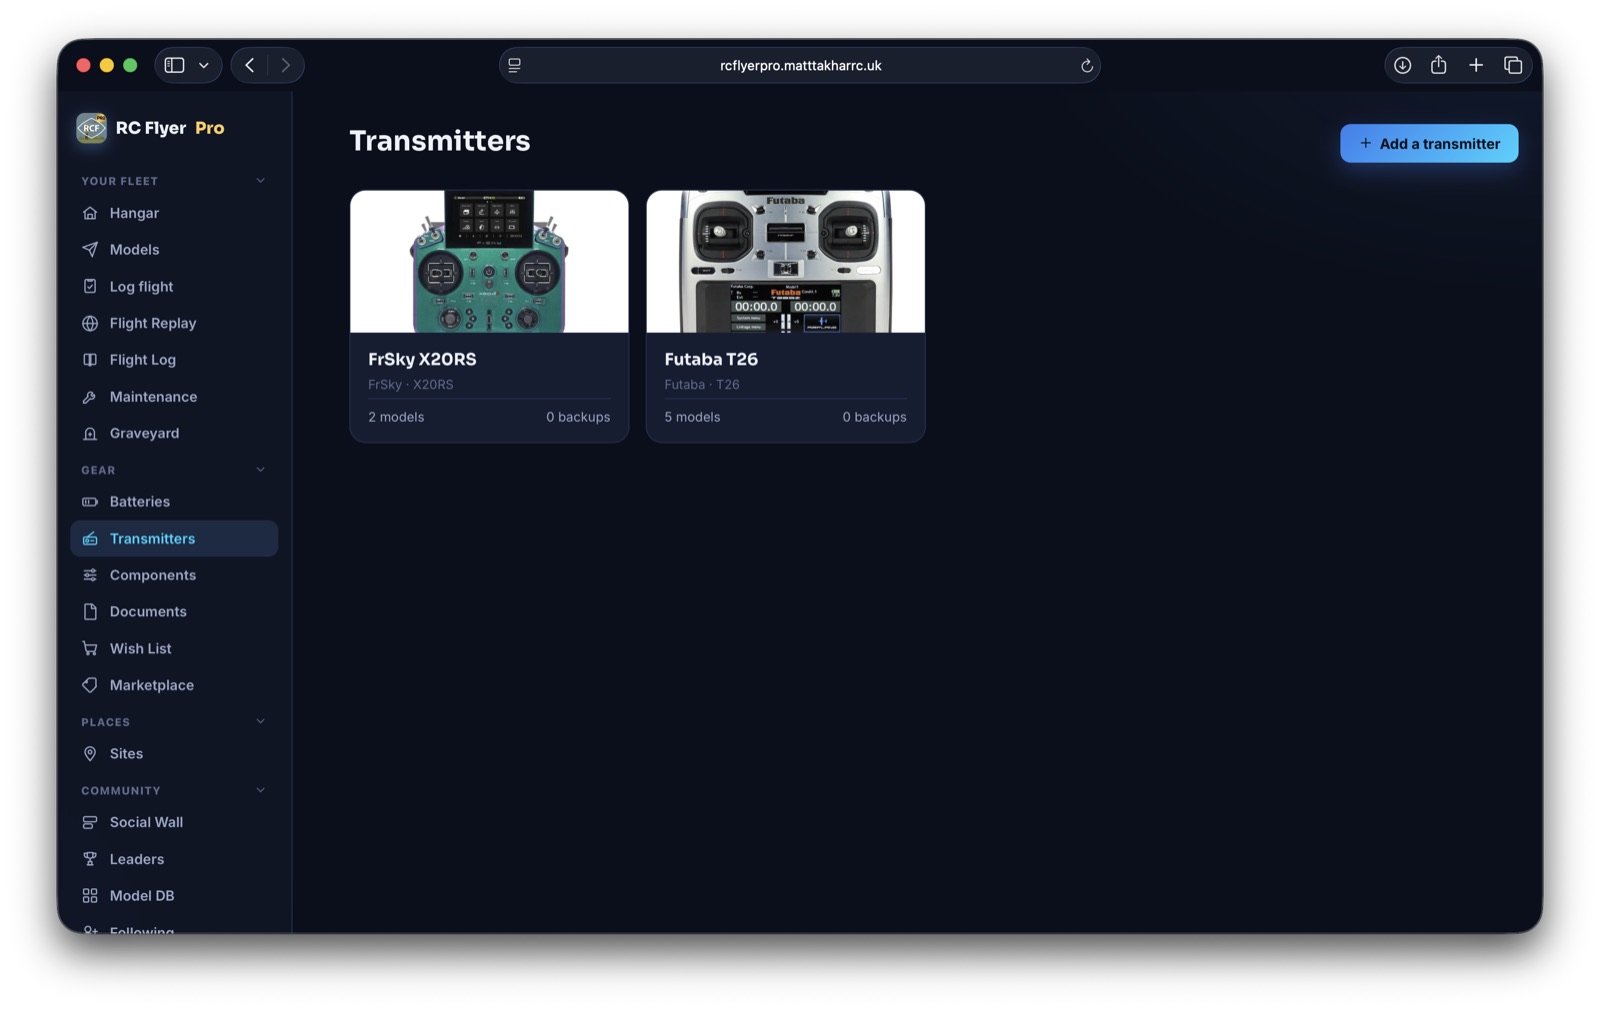Open the Documents page
Viewport: 1600px width, 1009px height.
click(174, 612)
